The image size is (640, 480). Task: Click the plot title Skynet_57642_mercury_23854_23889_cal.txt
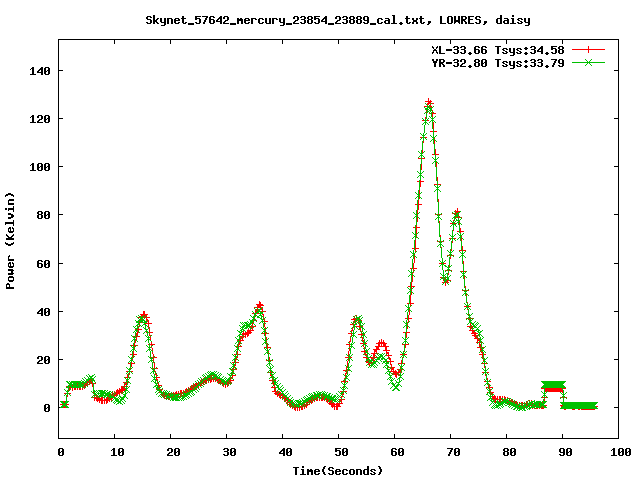(338, 20)
